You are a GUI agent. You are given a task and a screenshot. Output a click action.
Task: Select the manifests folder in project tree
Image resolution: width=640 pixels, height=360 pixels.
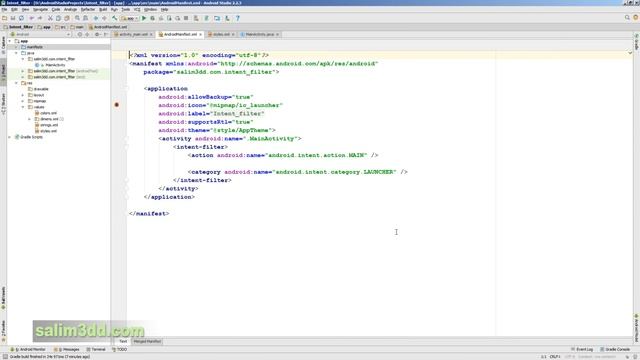(35, 47)
